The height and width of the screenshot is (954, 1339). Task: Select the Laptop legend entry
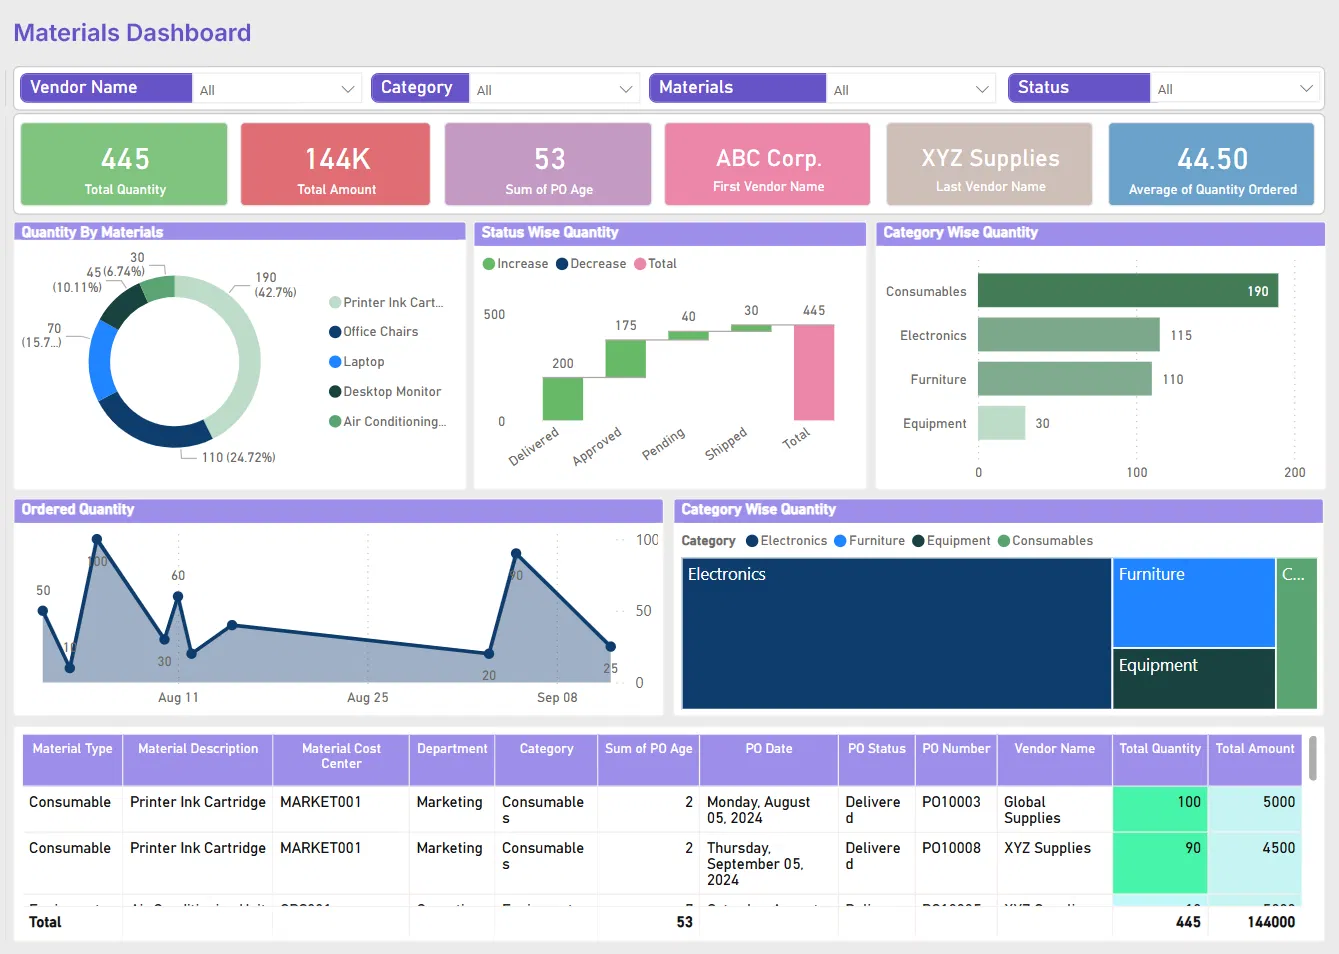pyautogui.click(x=363, y=362)
